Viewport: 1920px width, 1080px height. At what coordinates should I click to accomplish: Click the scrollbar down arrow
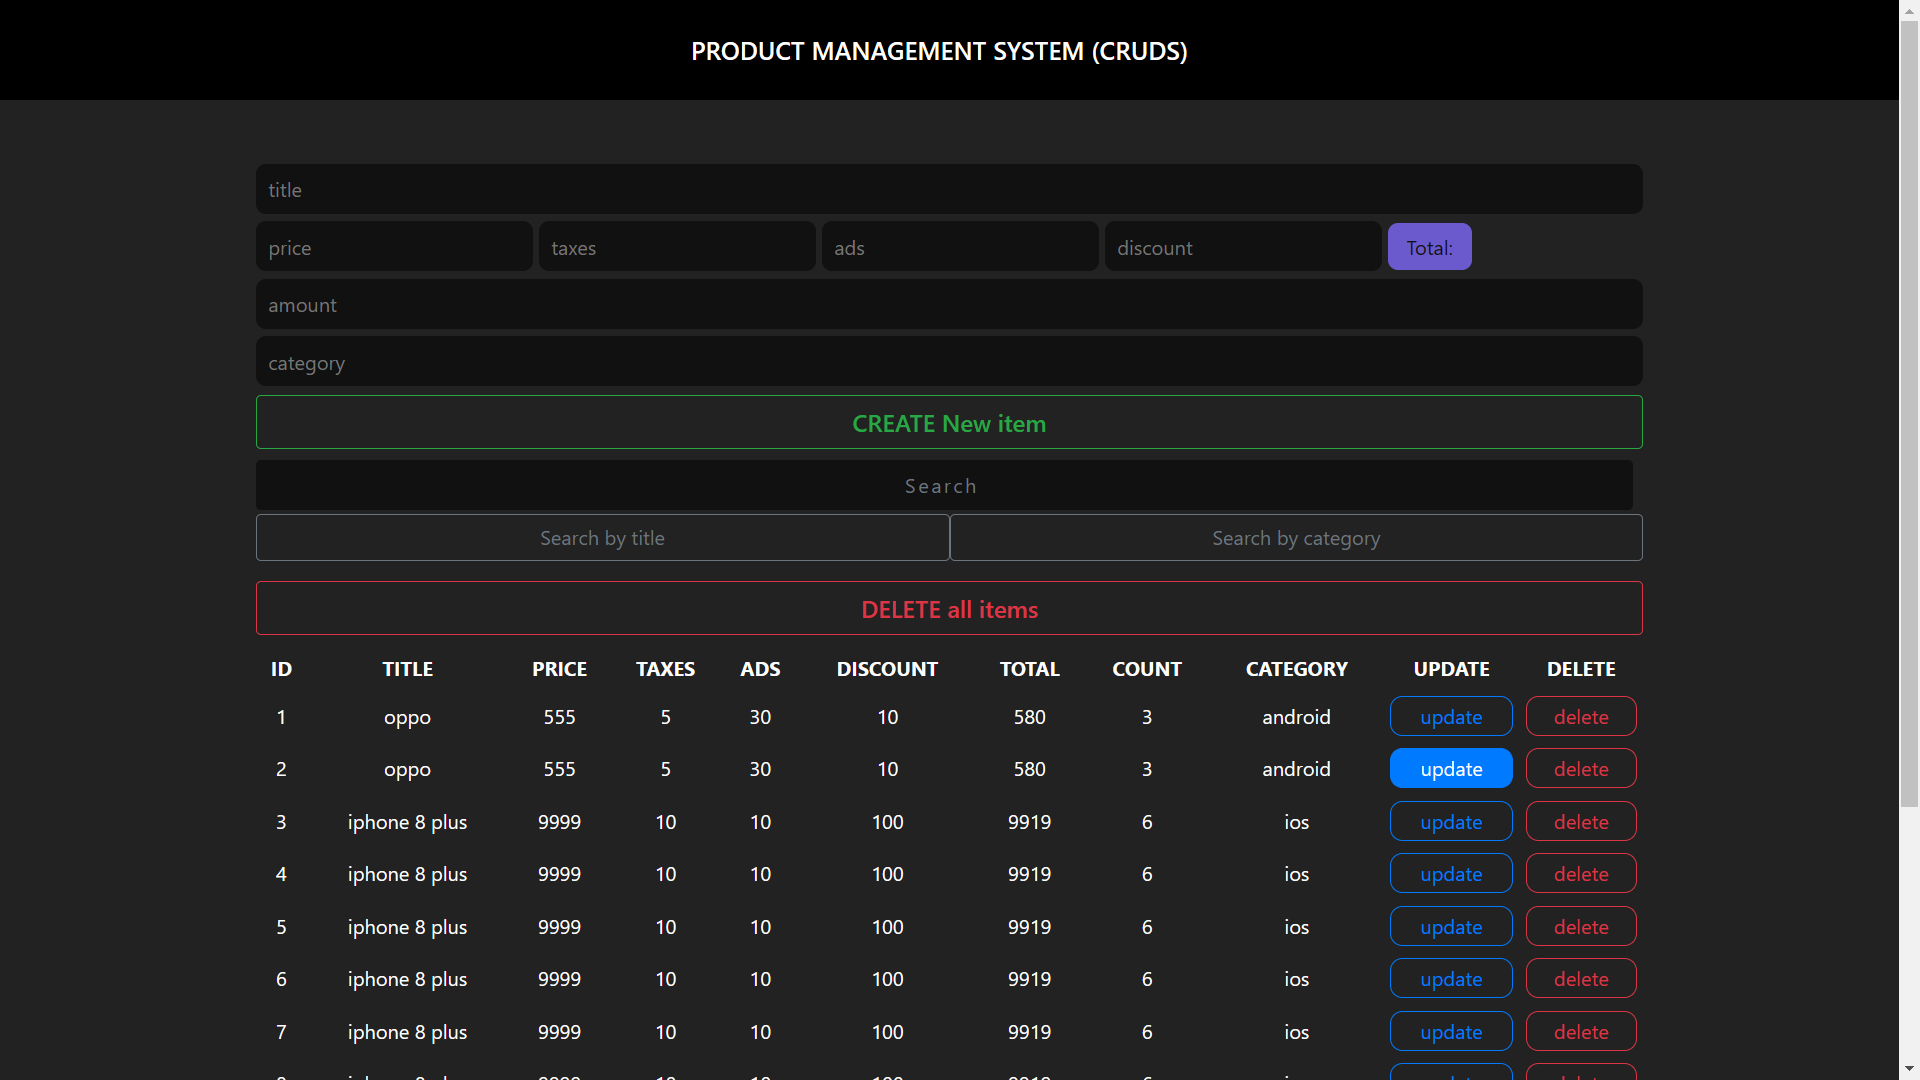(1909, 1070)
